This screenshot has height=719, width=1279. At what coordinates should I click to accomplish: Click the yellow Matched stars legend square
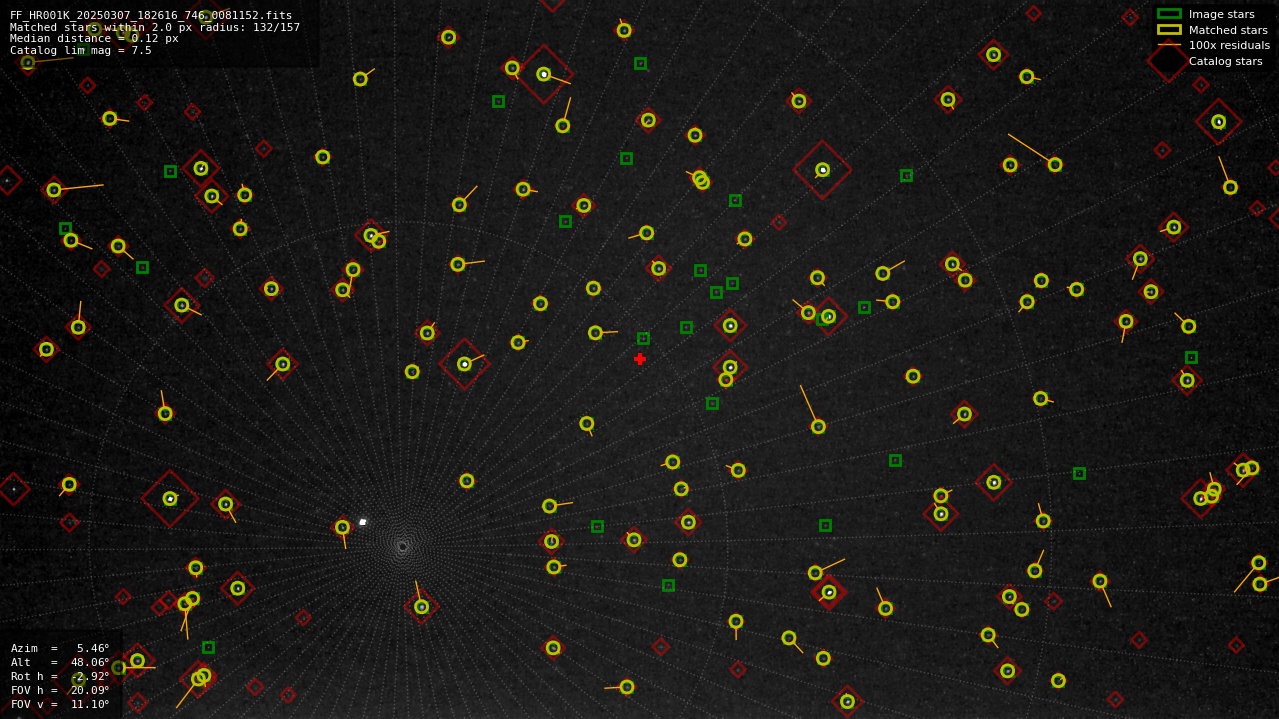click(1169, 30)
